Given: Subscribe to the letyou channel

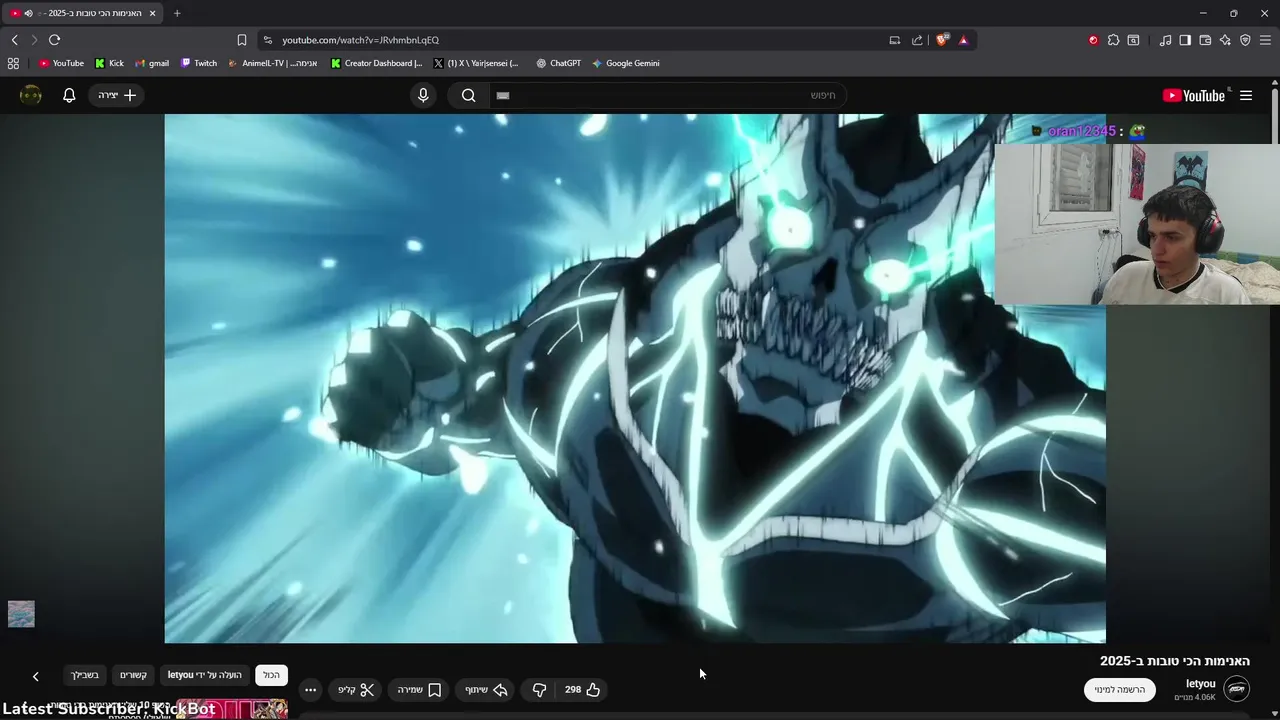Looking at the screenshot, I should point(1119,689).
